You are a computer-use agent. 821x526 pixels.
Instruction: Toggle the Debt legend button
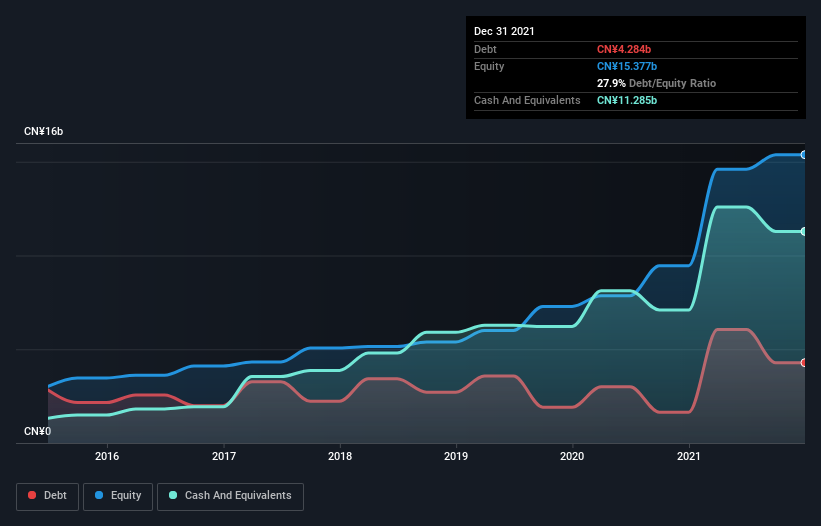pyautogui.click(x=48, y=496)
